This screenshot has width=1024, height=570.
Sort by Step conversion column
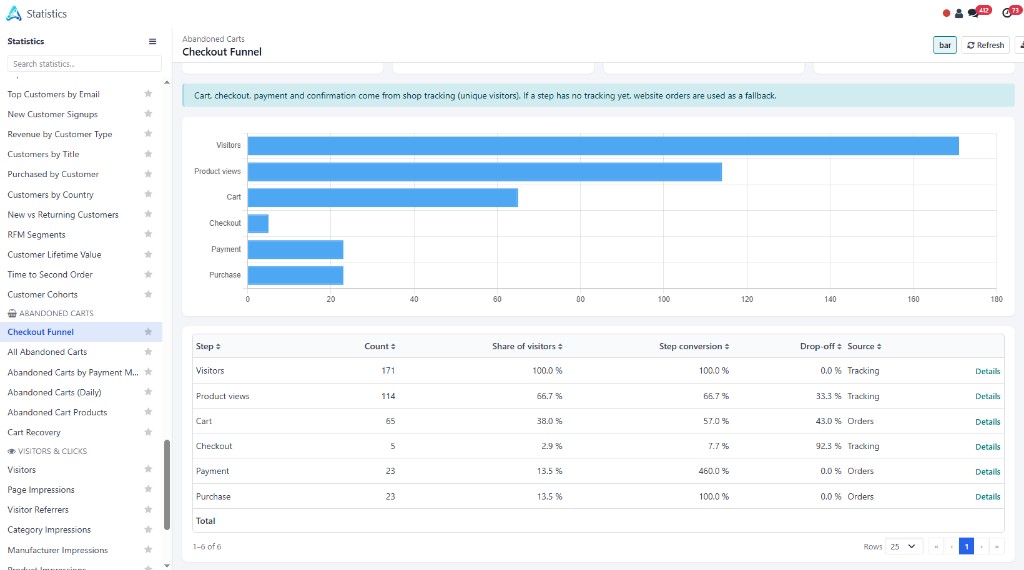(x=694, y=346)
